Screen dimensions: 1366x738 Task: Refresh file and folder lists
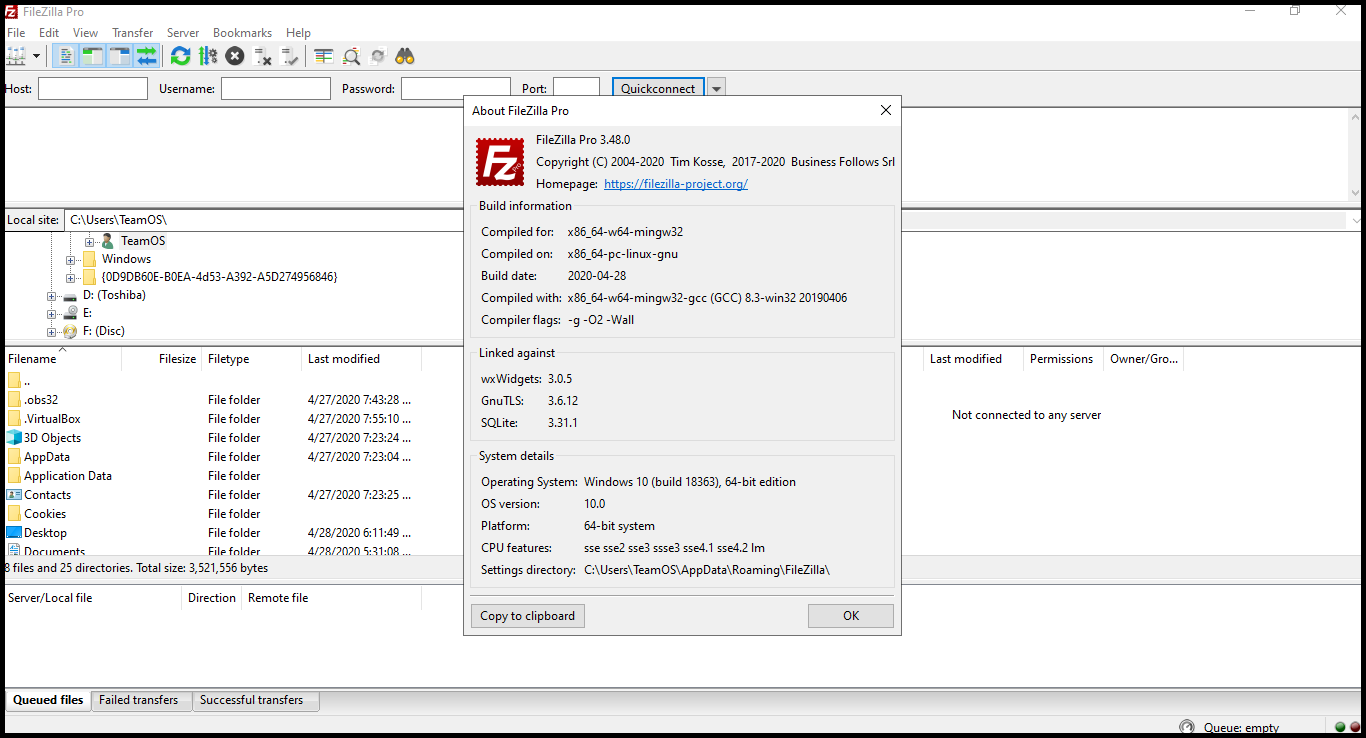click(x=180, y=56)
